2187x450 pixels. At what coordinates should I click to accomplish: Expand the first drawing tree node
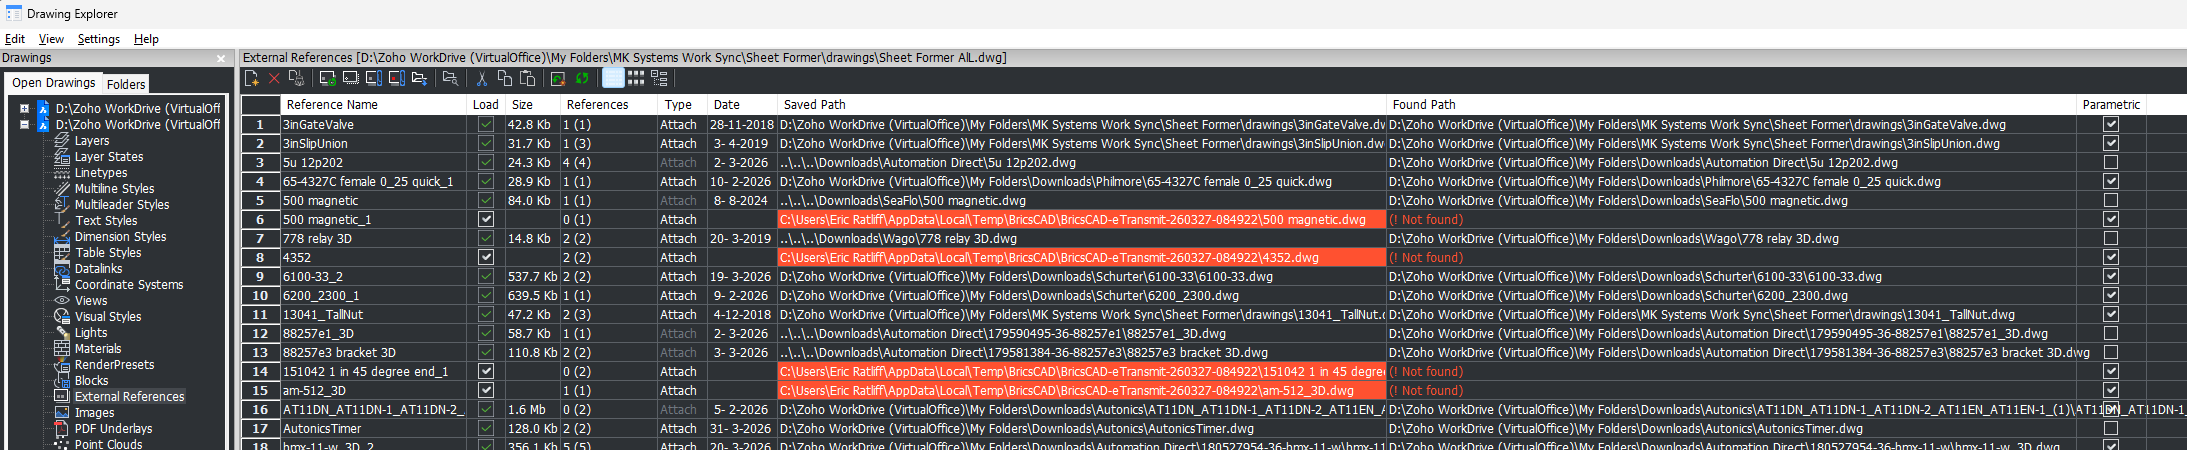coord(25,109)
